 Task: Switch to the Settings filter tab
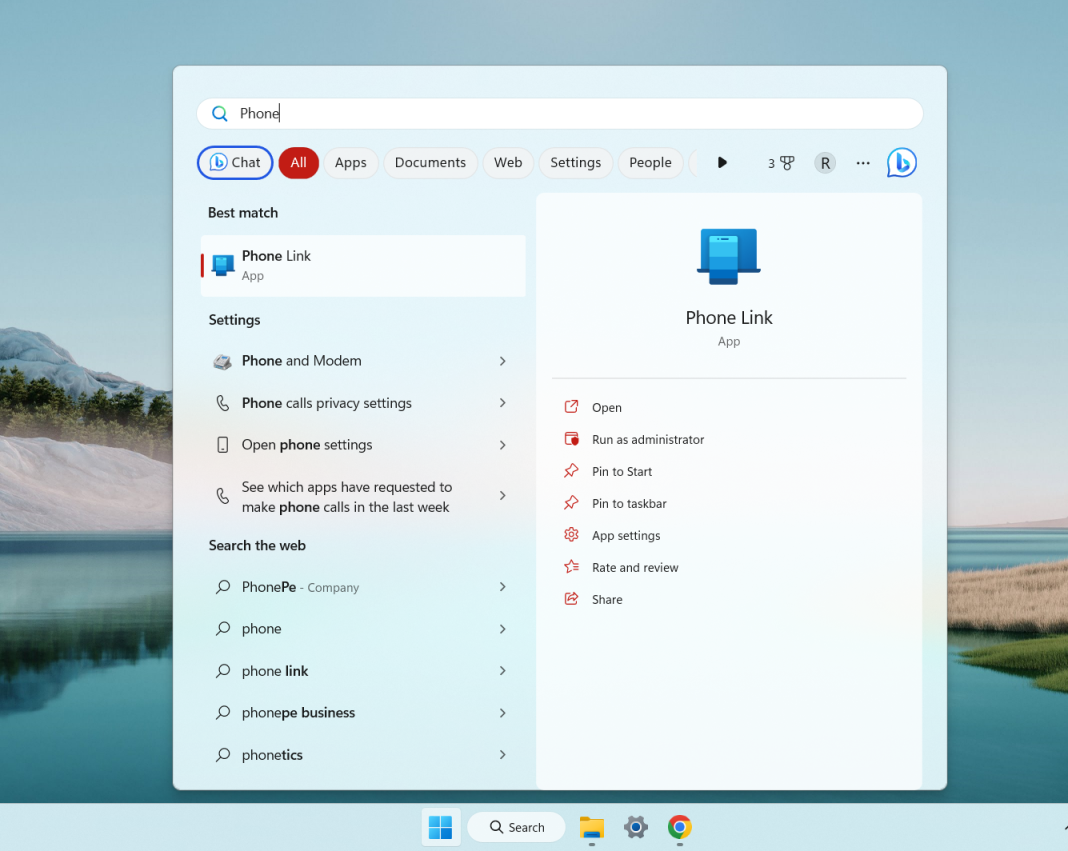[575, 162]
